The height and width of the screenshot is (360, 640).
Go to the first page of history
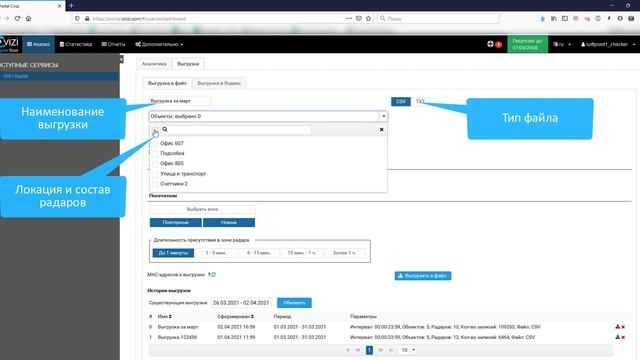click(x=348, y=350)
